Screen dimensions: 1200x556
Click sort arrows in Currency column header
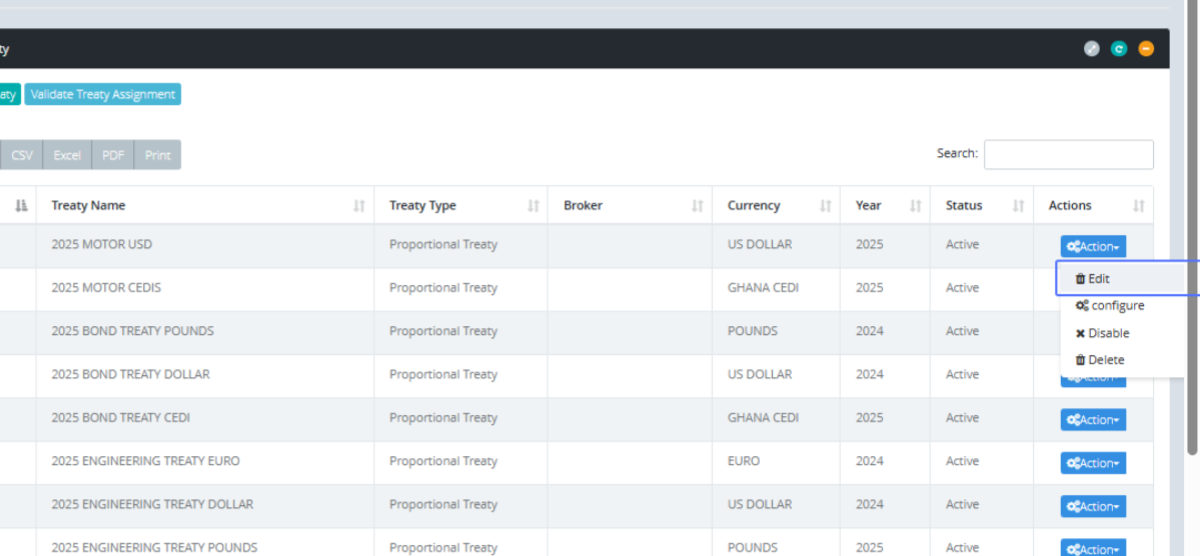click(x=825, y=206)
